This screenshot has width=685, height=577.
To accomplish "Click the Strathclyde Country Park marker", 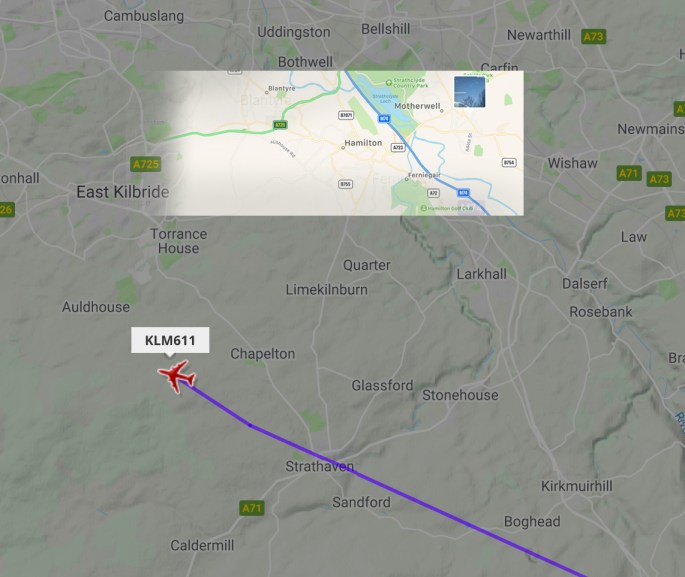I will (388, 83).
